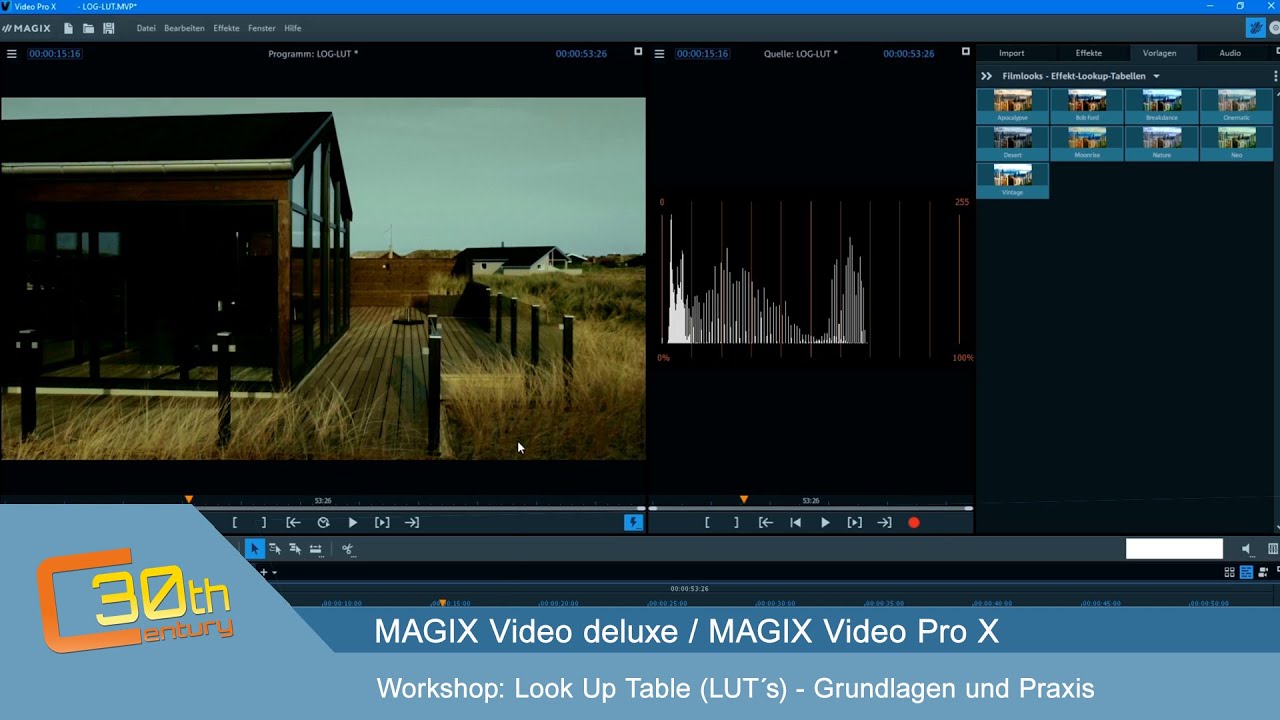This screenshot has height=720, width=1280.
Task: Play the range in the program monitor
Action: (x=382, y=522)
